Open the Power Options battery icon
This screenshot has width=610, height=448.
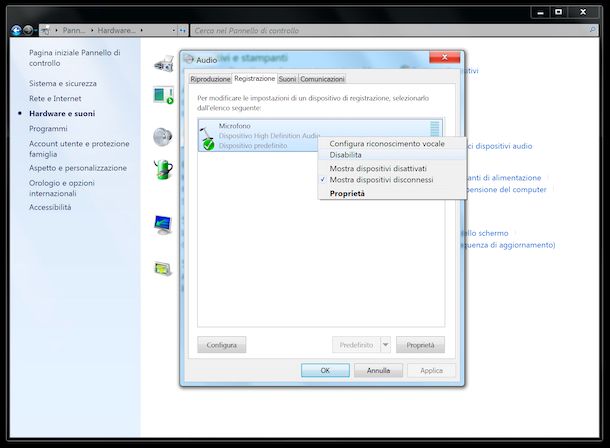pyautogui.click(x=163, y=170)
